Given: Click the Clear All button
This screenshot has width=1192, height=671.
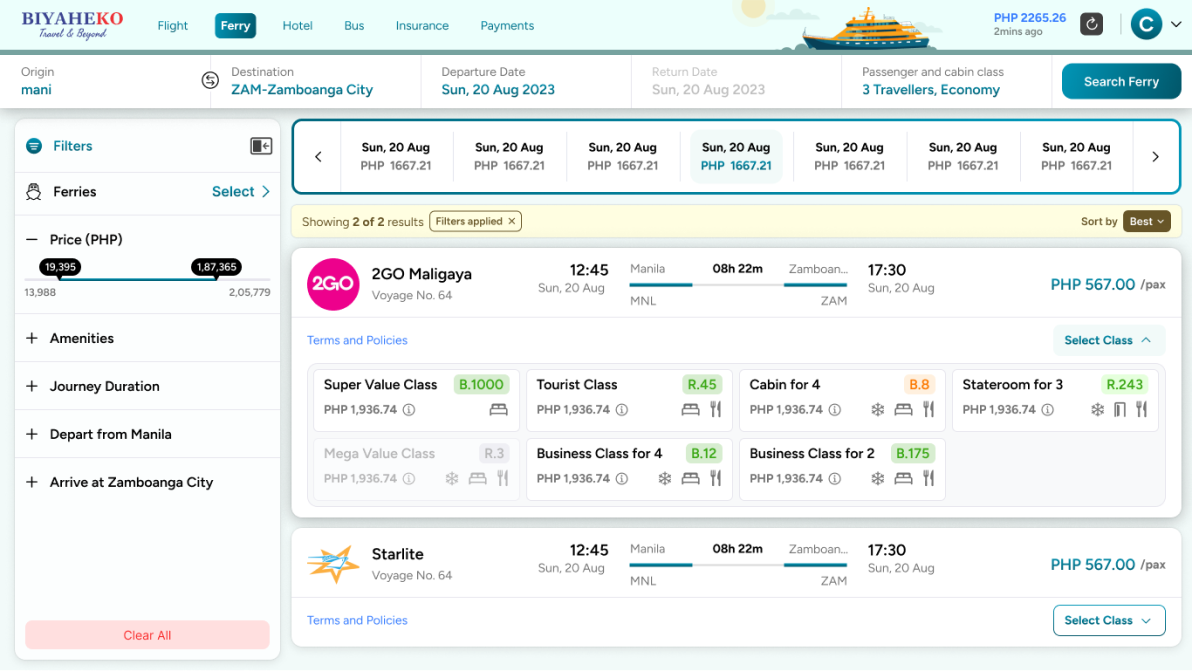Looking at the screenshot, I should tap(147, 635).
